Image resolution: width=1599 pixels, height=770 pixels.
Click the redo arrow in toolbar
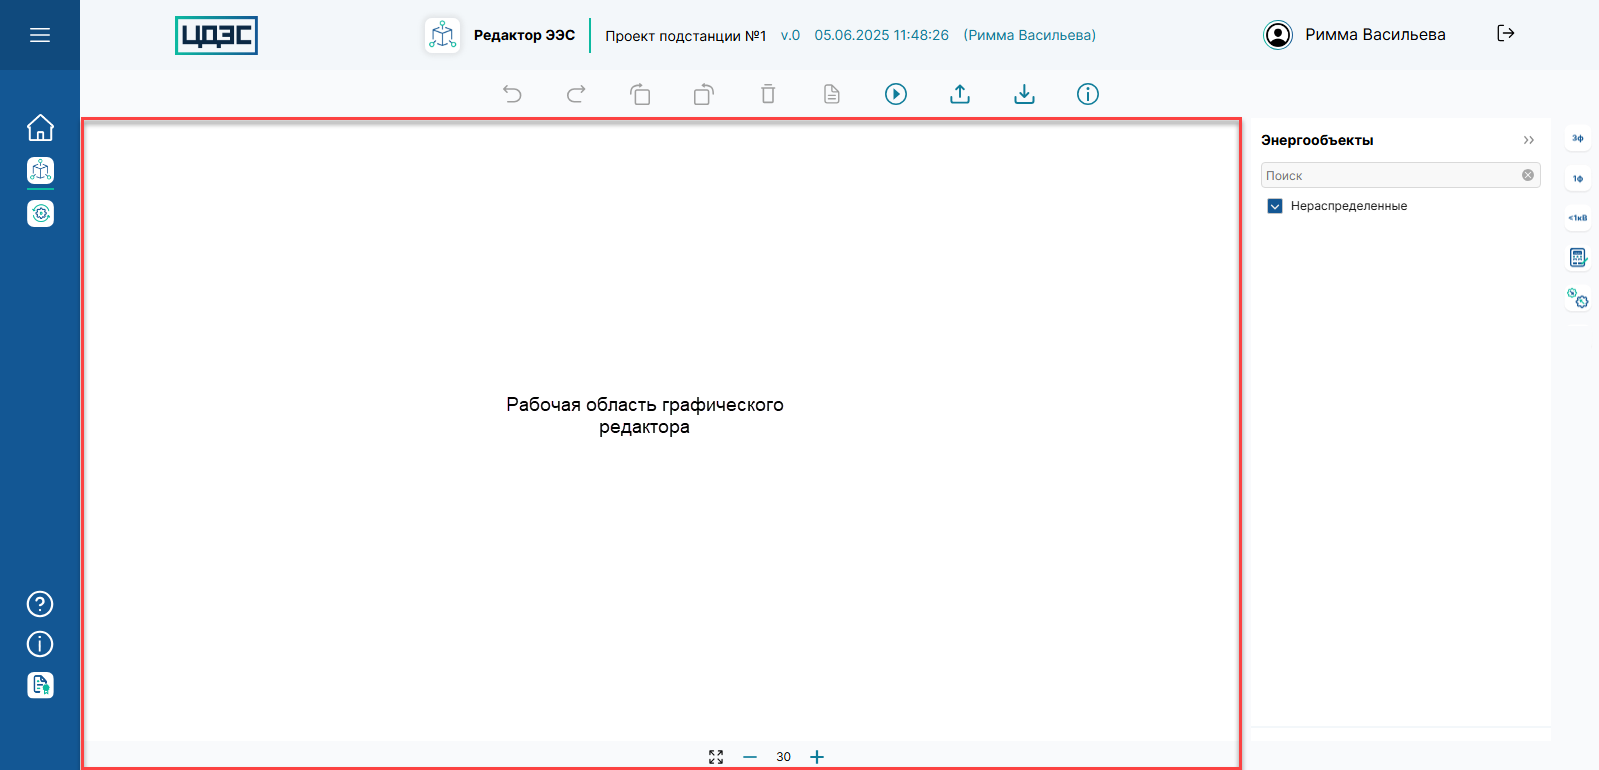(x=576, y=94)
